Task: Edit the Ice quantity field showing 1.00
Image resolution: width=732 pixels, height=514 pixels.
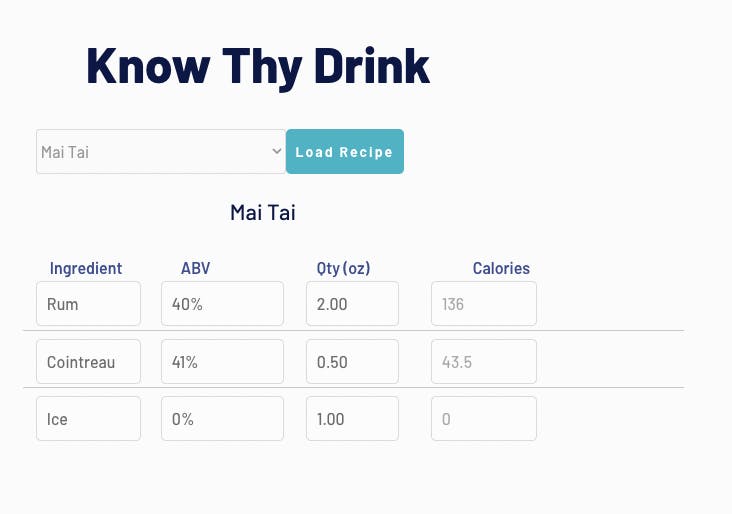Action: [x=352, y=419]
